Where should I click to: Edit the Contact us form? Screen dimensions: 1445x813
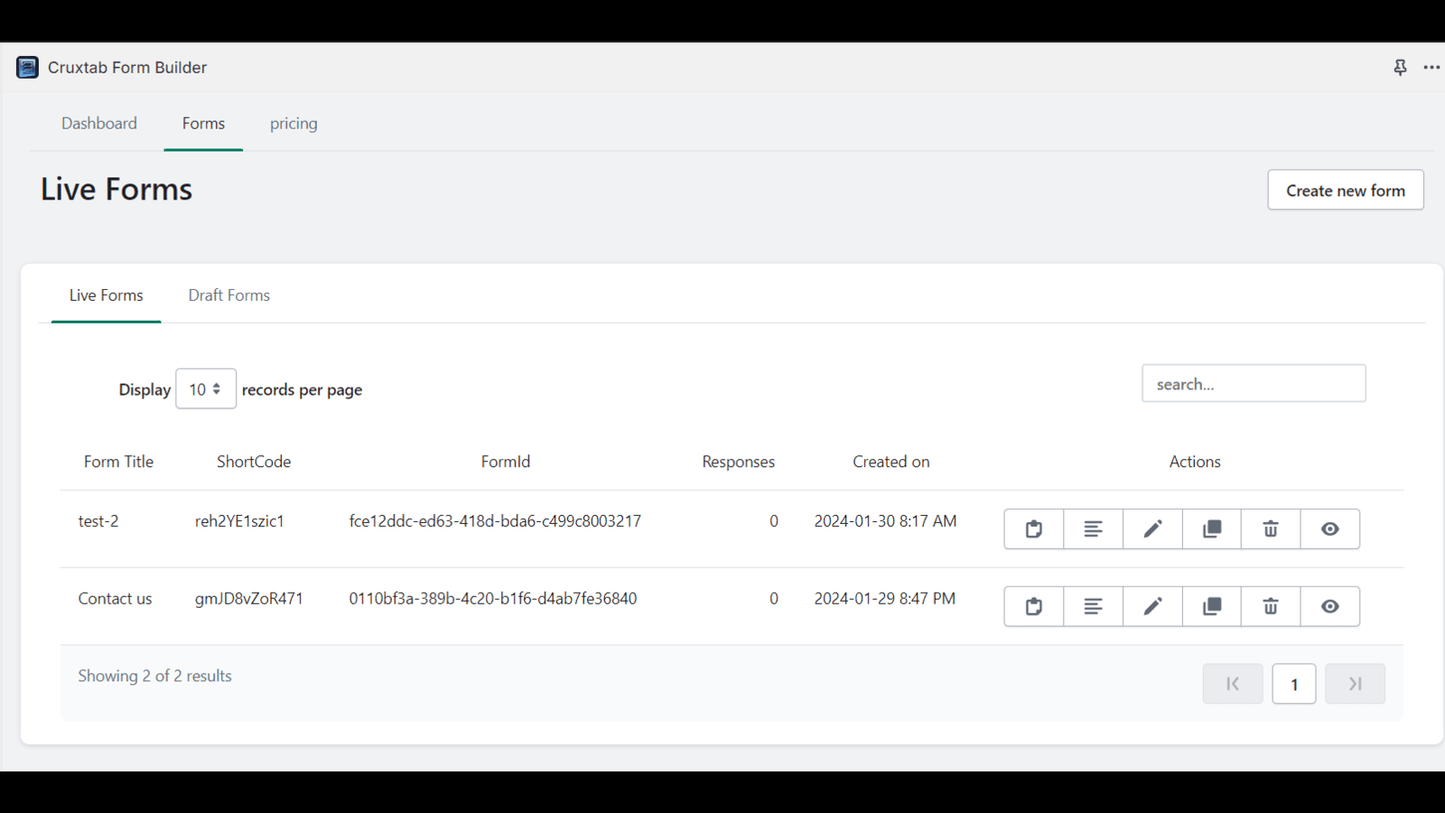(1152, 606)
